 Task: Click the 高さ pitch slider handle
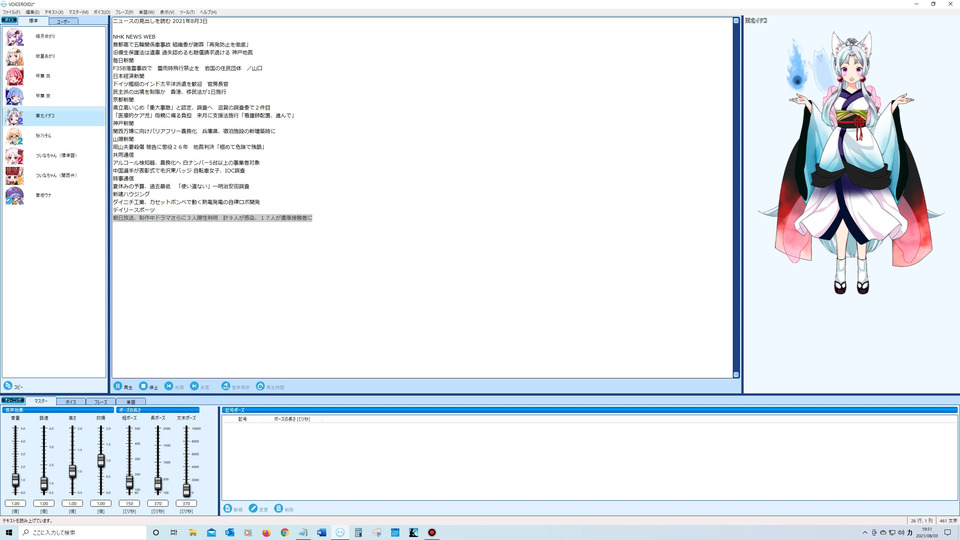pos(72,471)
